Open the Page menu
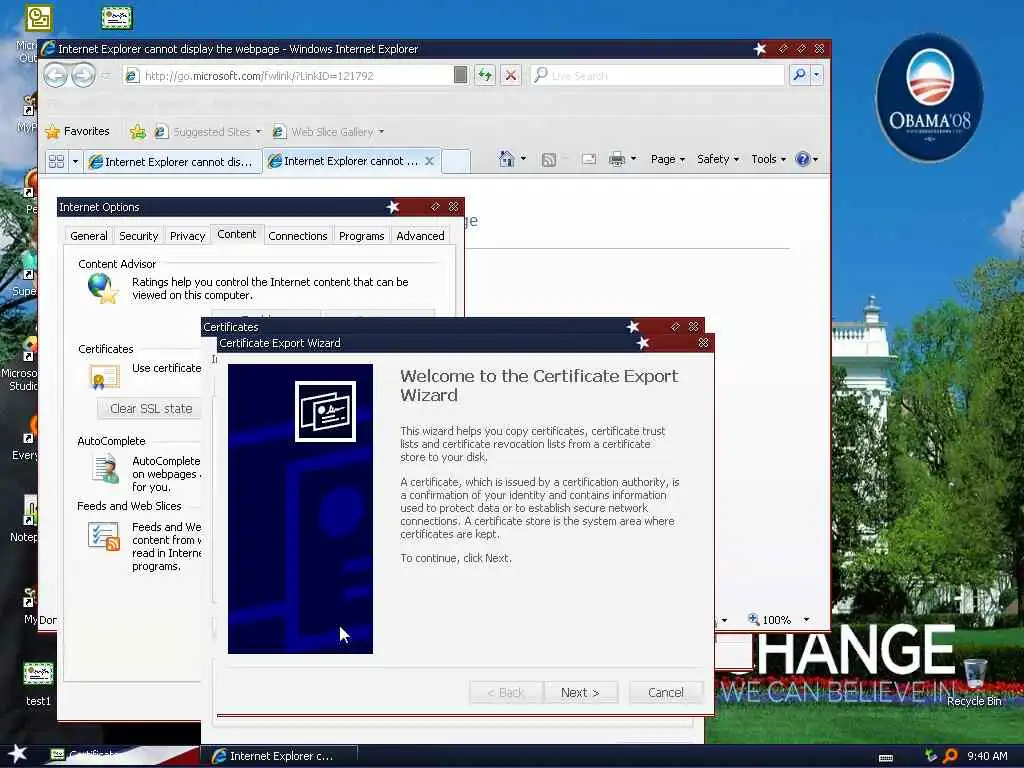This screenshot has height=768, width=1024. pos(667,159)
